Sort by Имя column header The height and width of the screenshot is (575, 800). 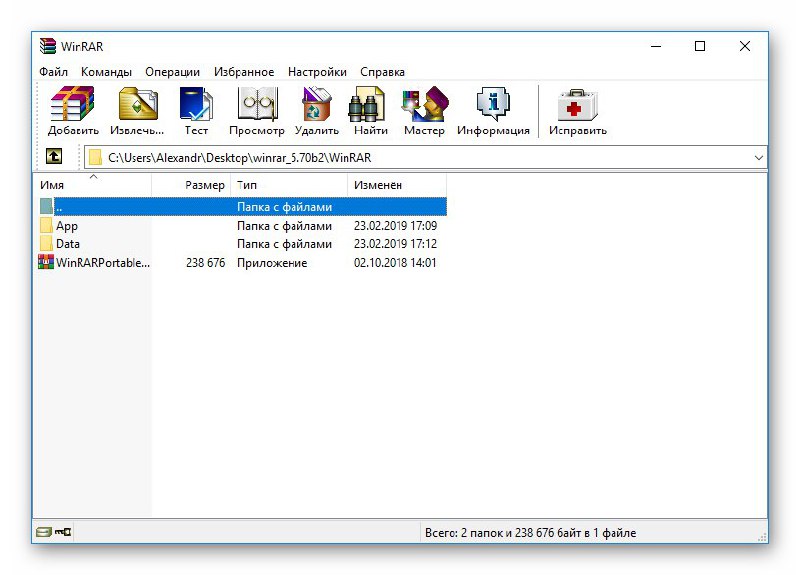click(x=93, y=185)
